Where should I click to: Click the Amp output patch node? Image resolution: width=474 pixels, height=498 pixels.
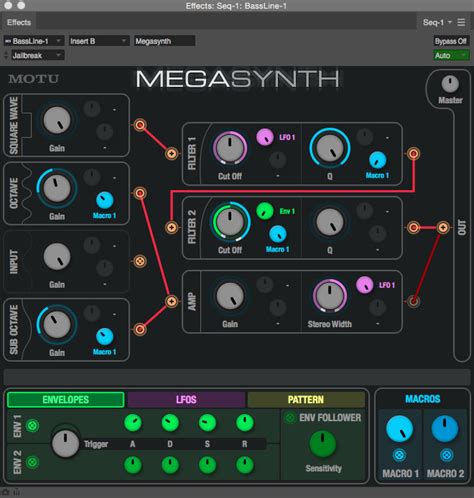413,301
